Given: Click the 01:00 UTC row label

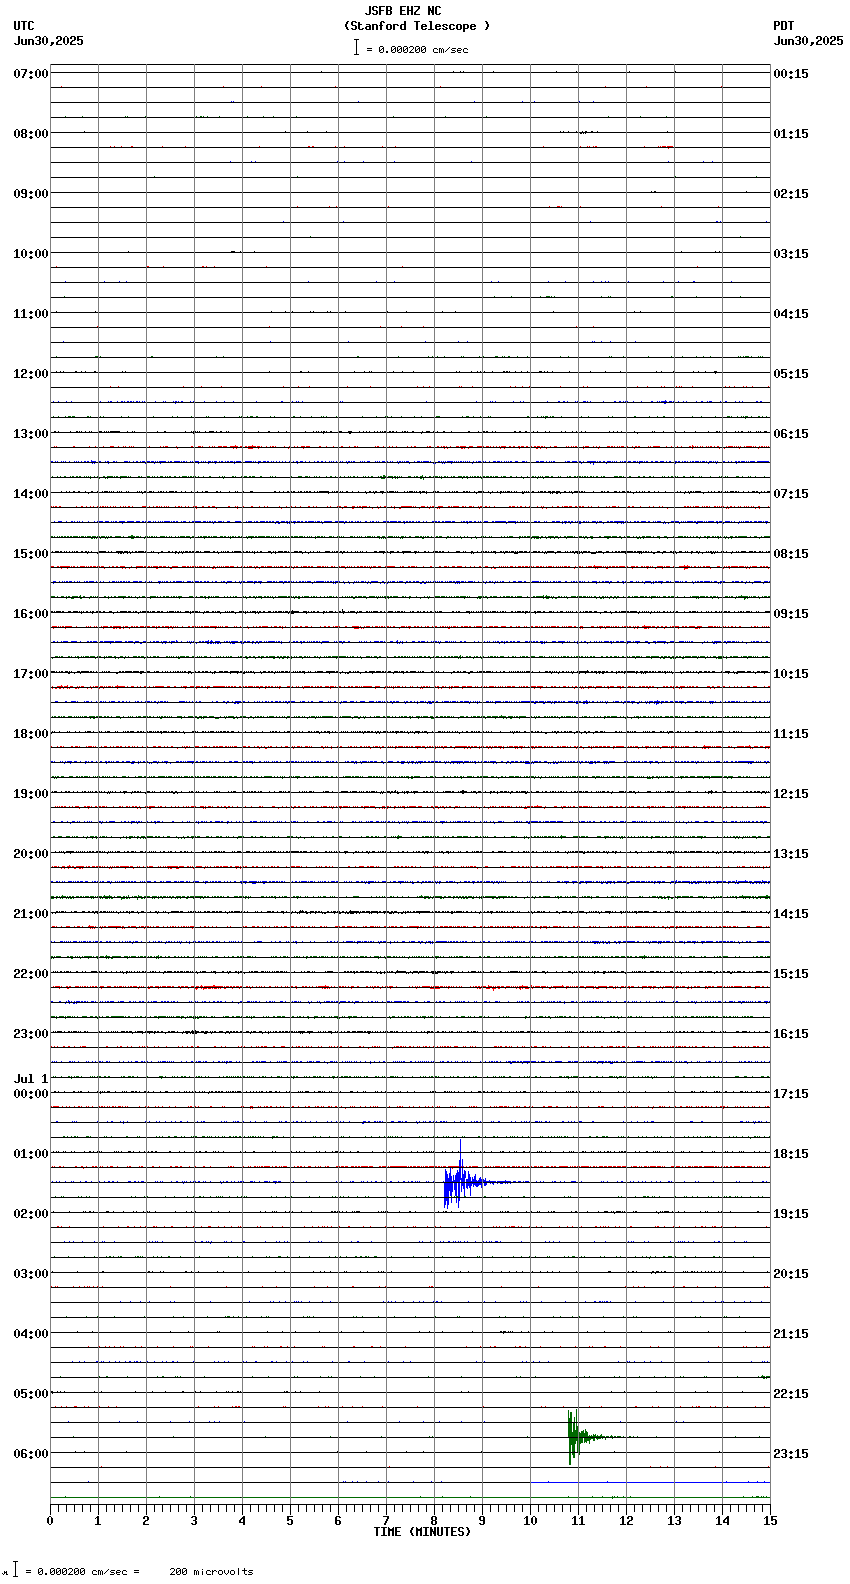Looking at the screenshot, I should [31, 1154].
